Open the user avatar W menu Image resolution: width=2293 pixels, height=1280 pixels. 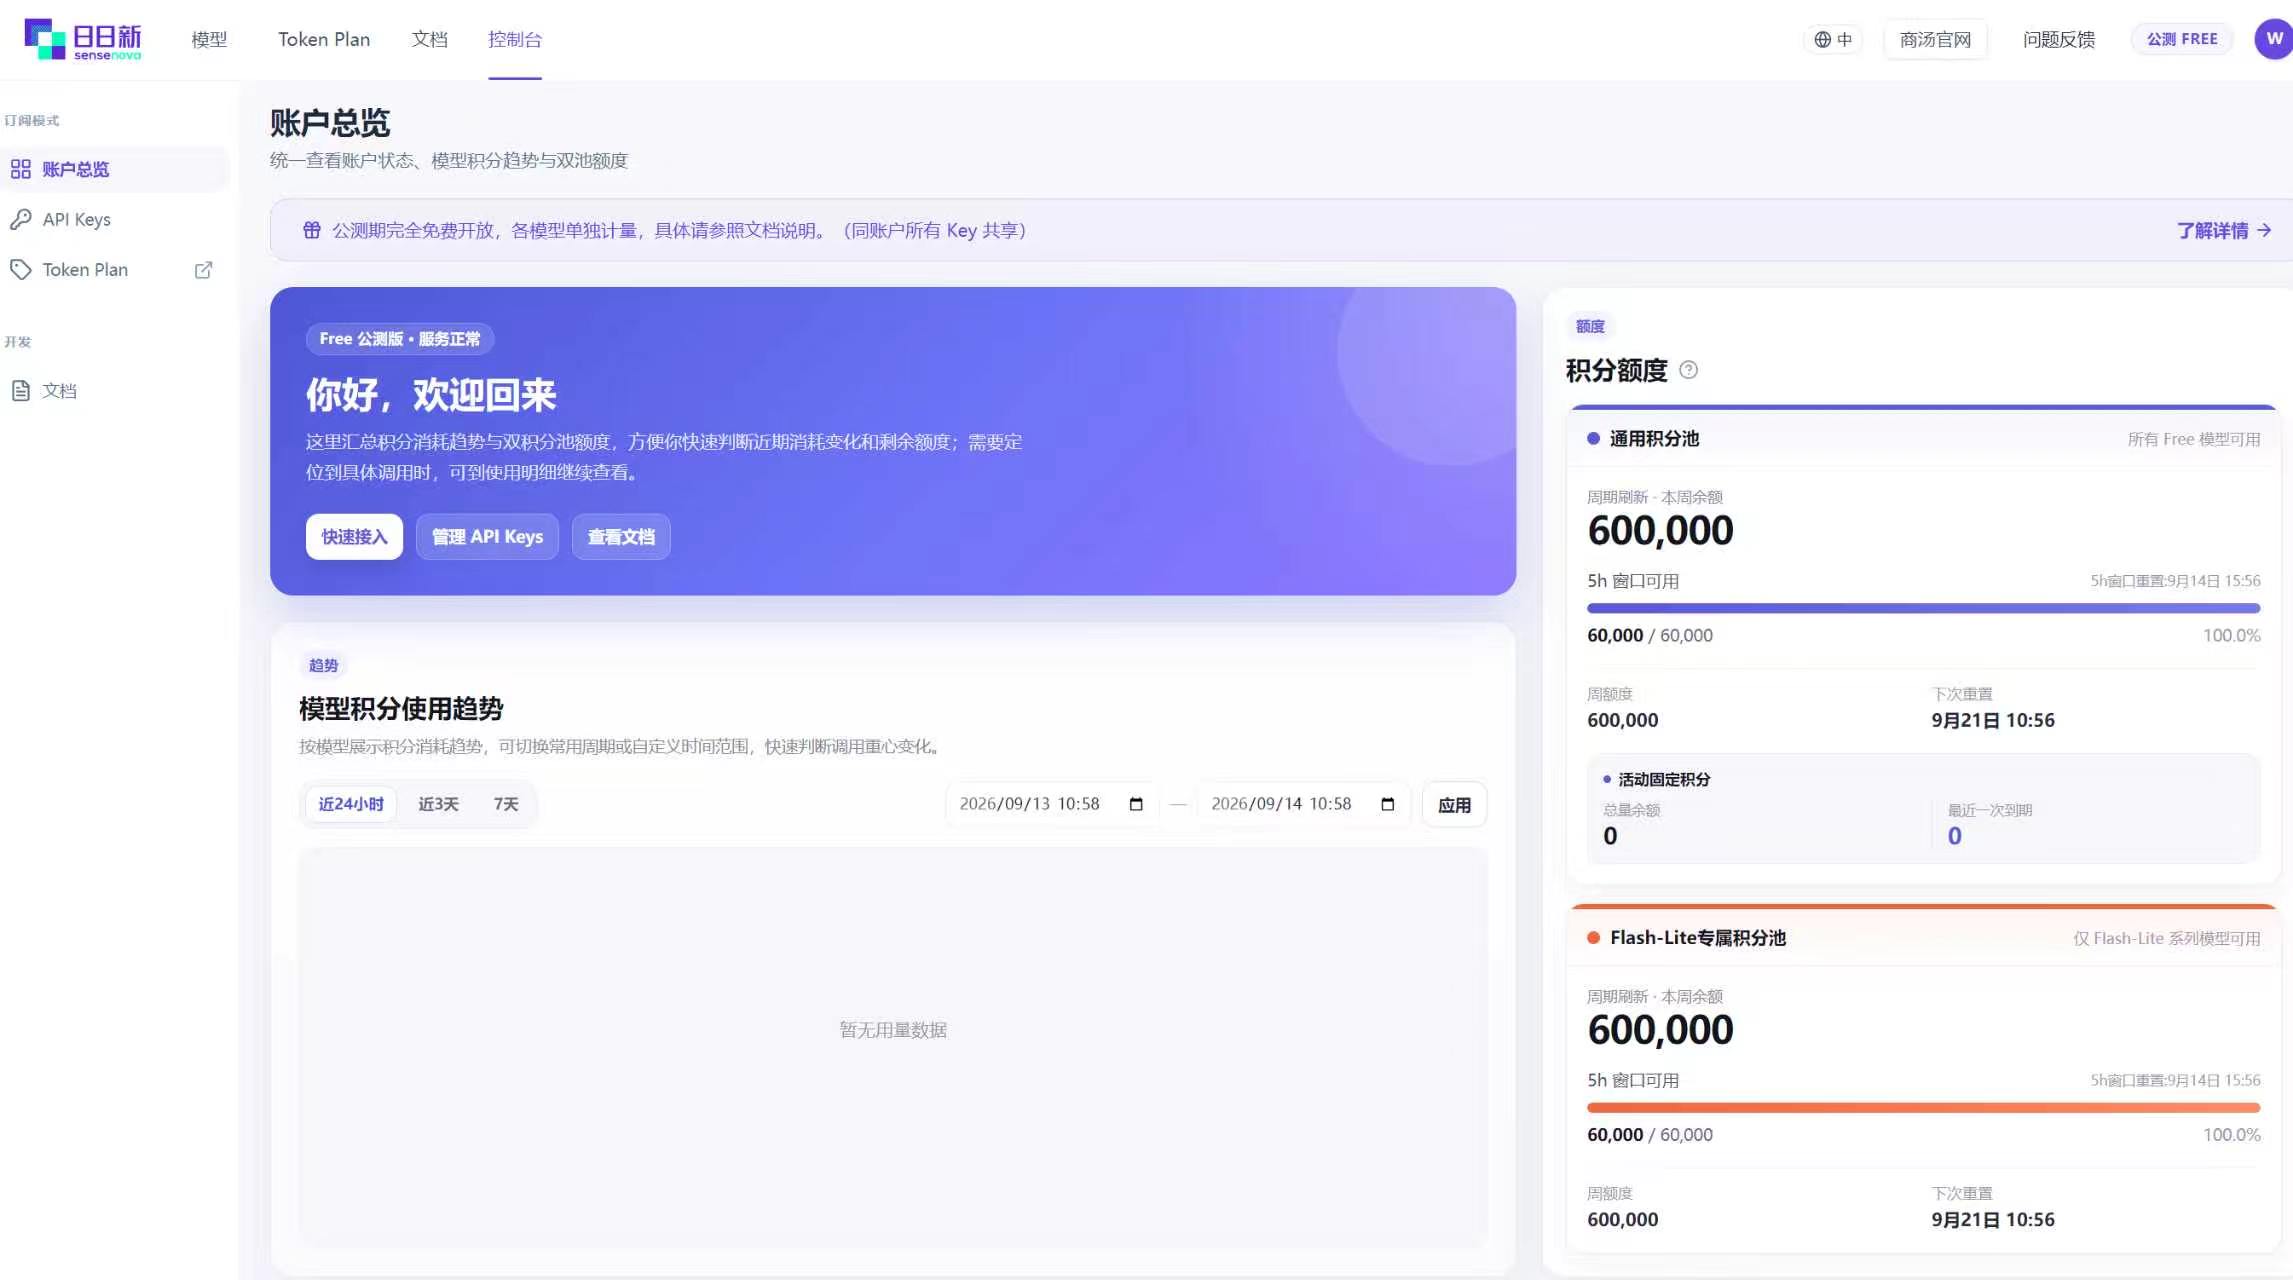(2273, 39)
